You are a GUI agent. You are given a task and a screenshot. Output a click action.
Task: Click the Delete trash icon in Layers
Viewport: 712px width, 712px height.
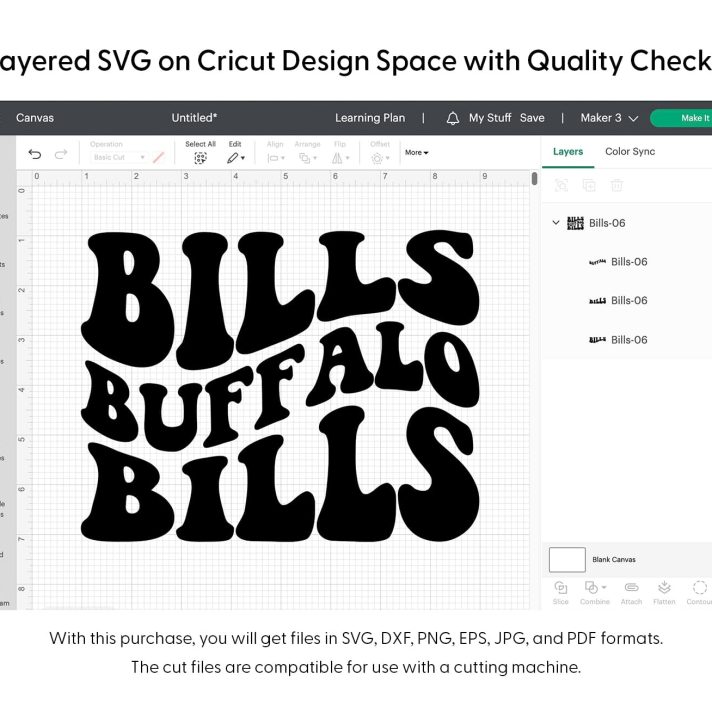pos(617,185)
